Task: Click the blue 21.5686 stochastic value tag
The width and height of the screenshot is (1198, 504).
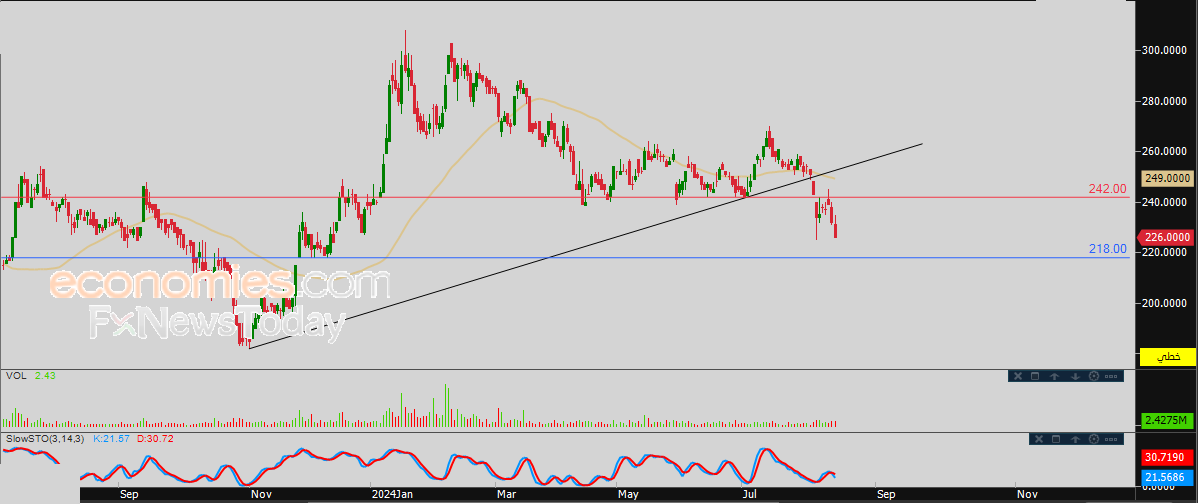Action: pyautogui.click(x=1167, y=477)
